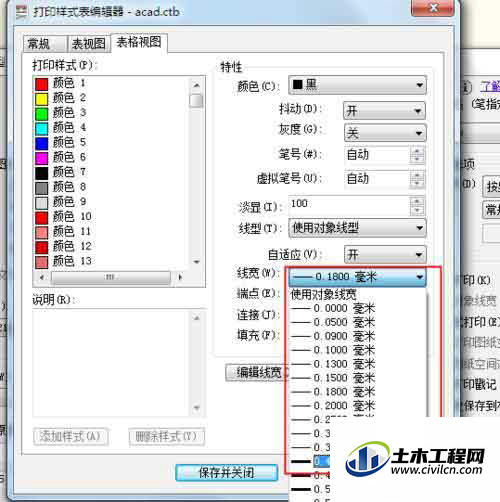Click the 保存并关闭 button

point(227,473)
